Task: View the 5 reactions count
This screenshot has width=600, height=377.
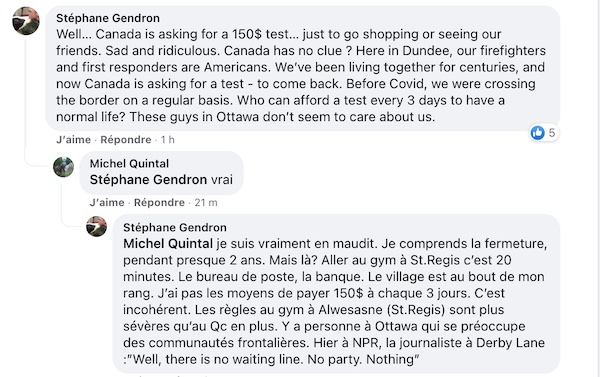Action: [x=551, y=133]
